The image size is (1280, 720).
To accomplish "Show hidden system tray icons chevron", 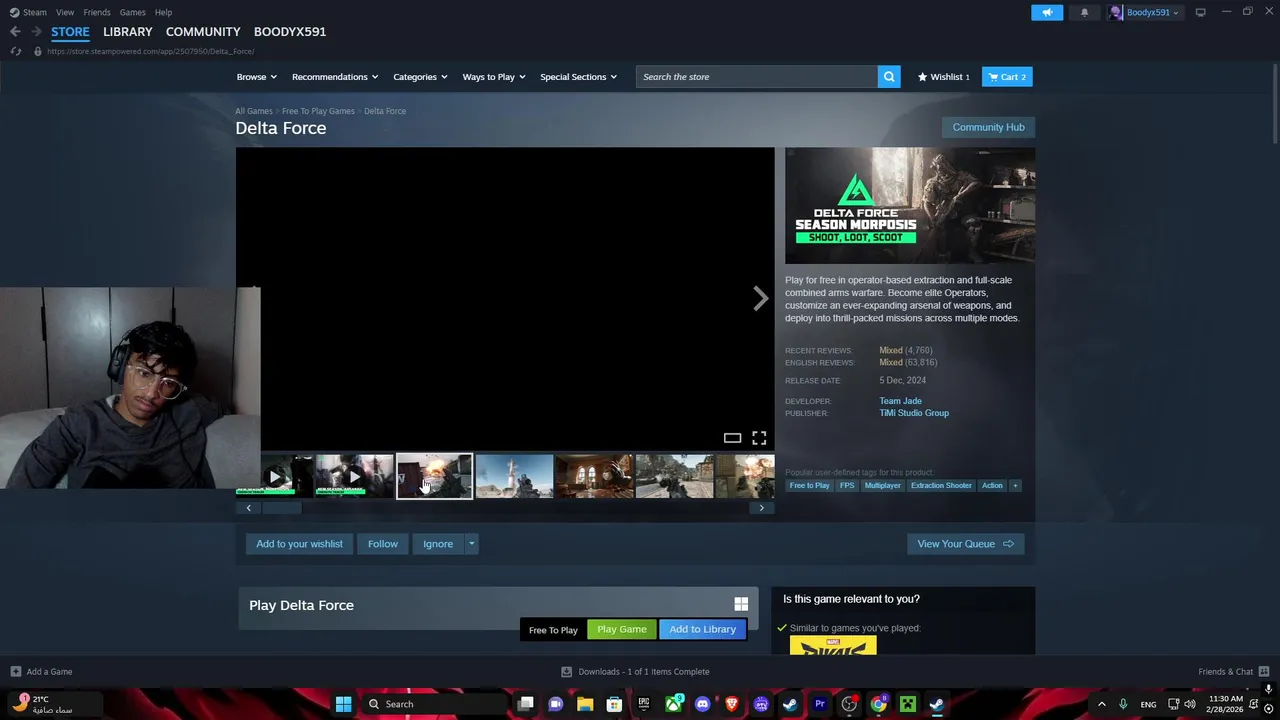I will click(x=1102, y=704).
